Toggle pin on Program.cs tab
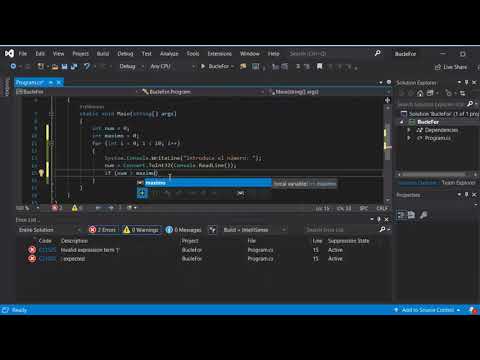 tap(51, 82)
